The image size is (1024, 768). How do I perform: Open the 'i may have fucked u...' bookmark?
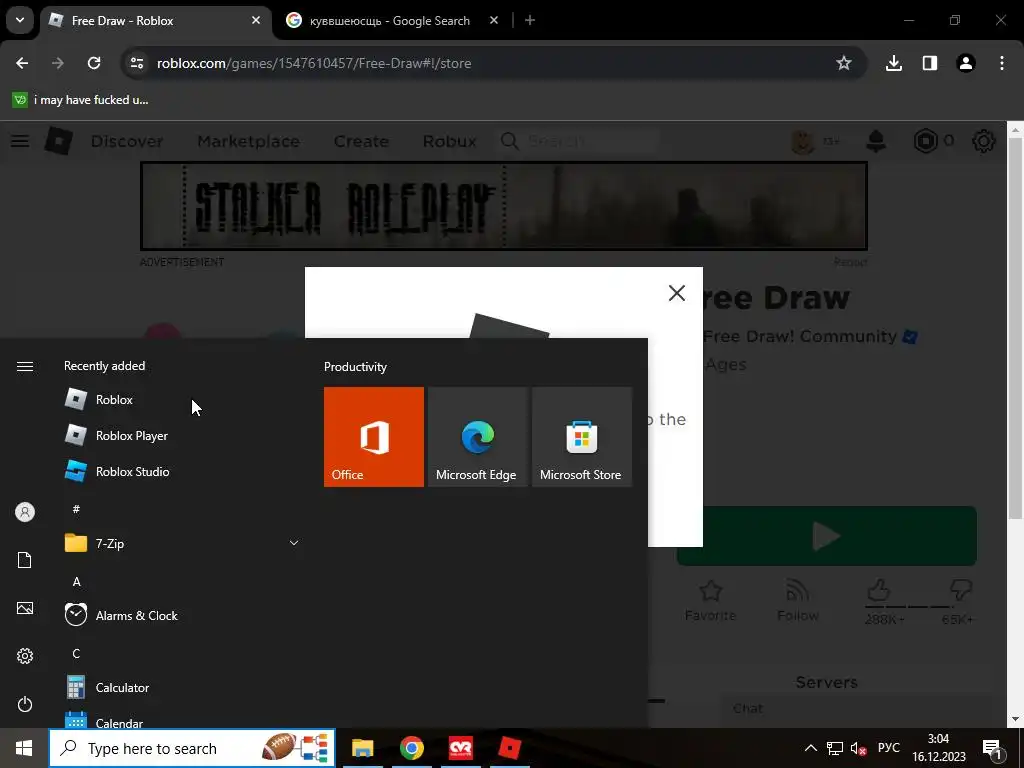[81, 100]
